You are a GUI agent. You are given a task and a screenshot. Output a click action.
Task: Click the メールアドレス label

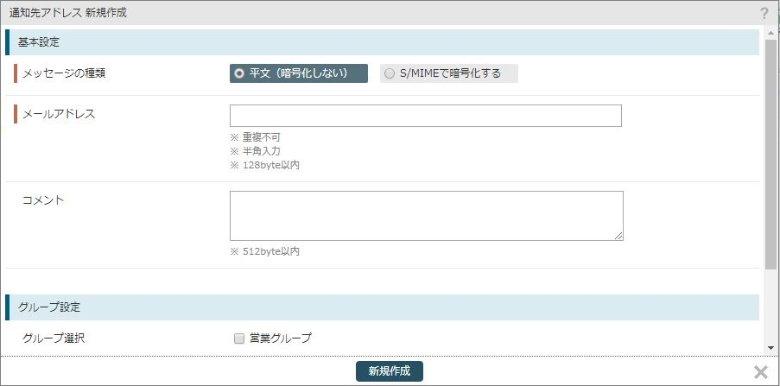coord(58,114)
